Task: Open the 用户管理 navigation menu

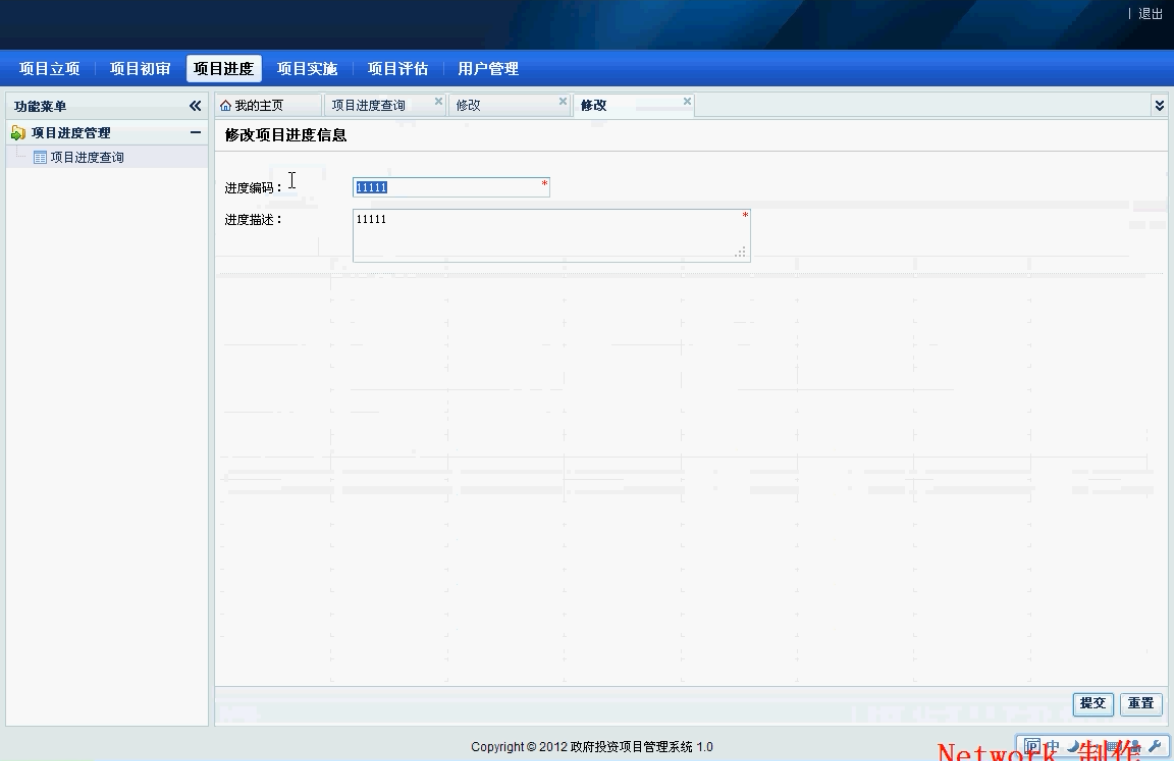Action: pyautogui.click(x=488, y=69)
